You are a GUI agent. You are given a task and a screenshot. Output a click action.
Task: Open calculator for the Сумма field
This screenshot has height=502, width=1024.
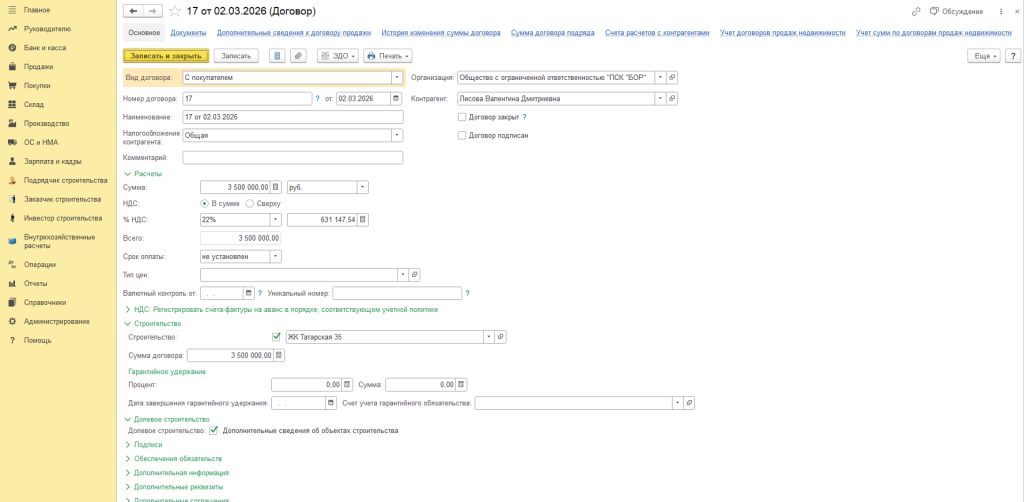pos(277,187)
